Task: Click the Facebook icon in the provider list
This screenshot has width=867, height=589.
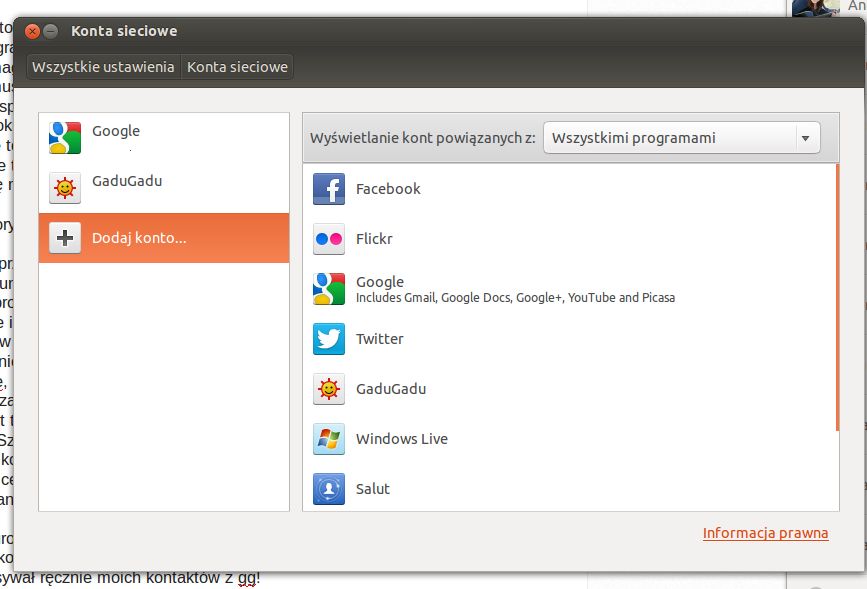Action: pyautogui.click(x=329, y=189)
